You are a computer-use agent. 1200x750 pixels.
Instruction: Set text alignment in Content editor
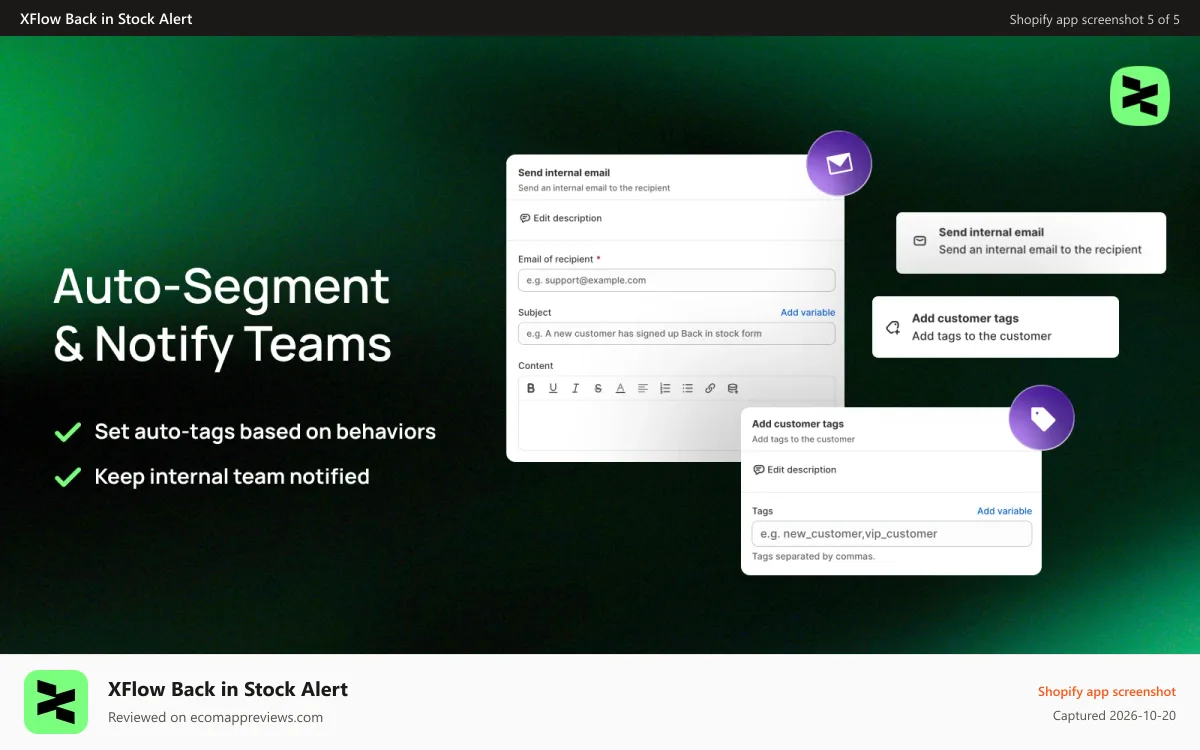pos(643,389)
